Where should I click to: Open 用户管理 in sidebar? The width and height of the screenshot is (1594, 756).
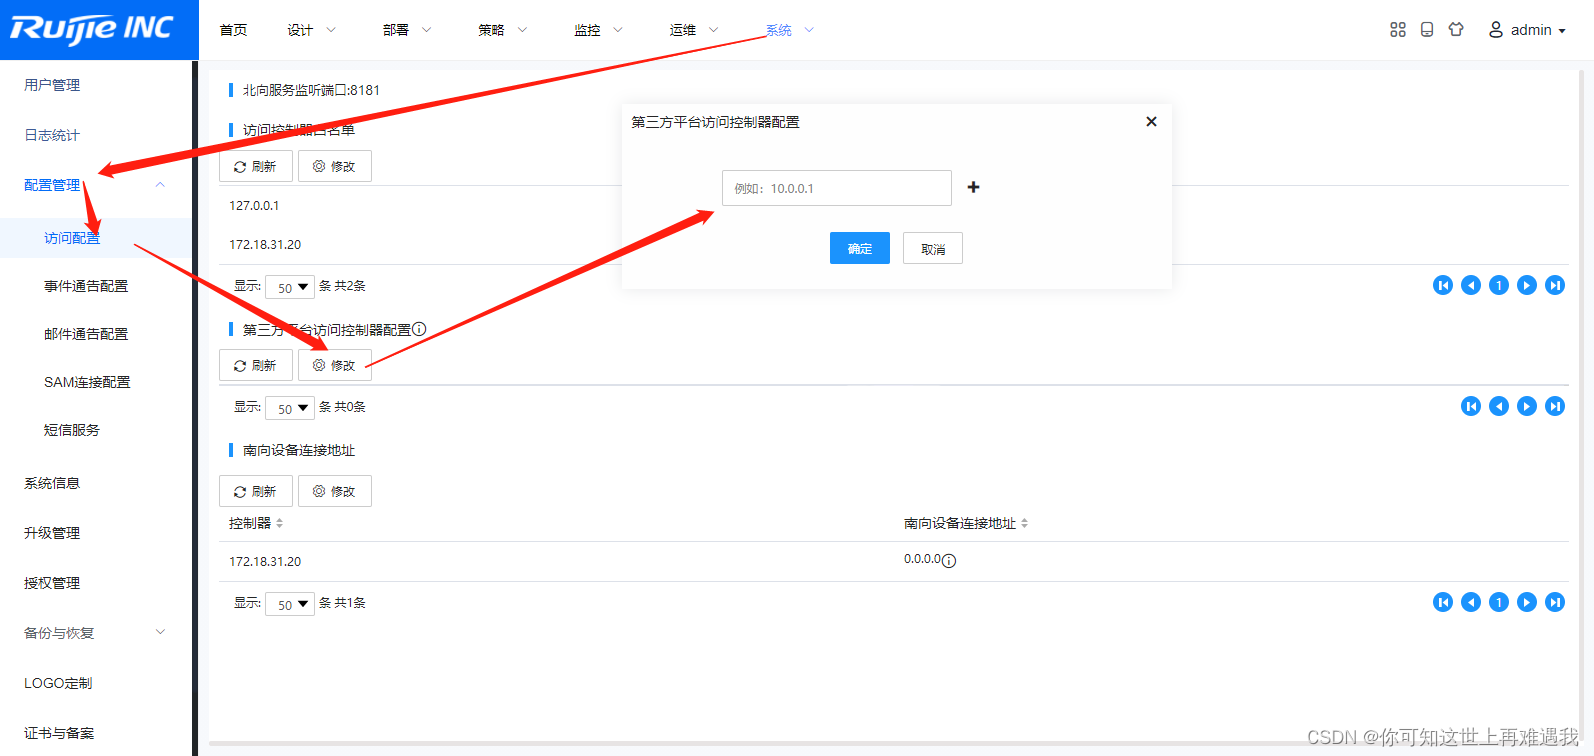pyautogui.click(x=52, y=85)
